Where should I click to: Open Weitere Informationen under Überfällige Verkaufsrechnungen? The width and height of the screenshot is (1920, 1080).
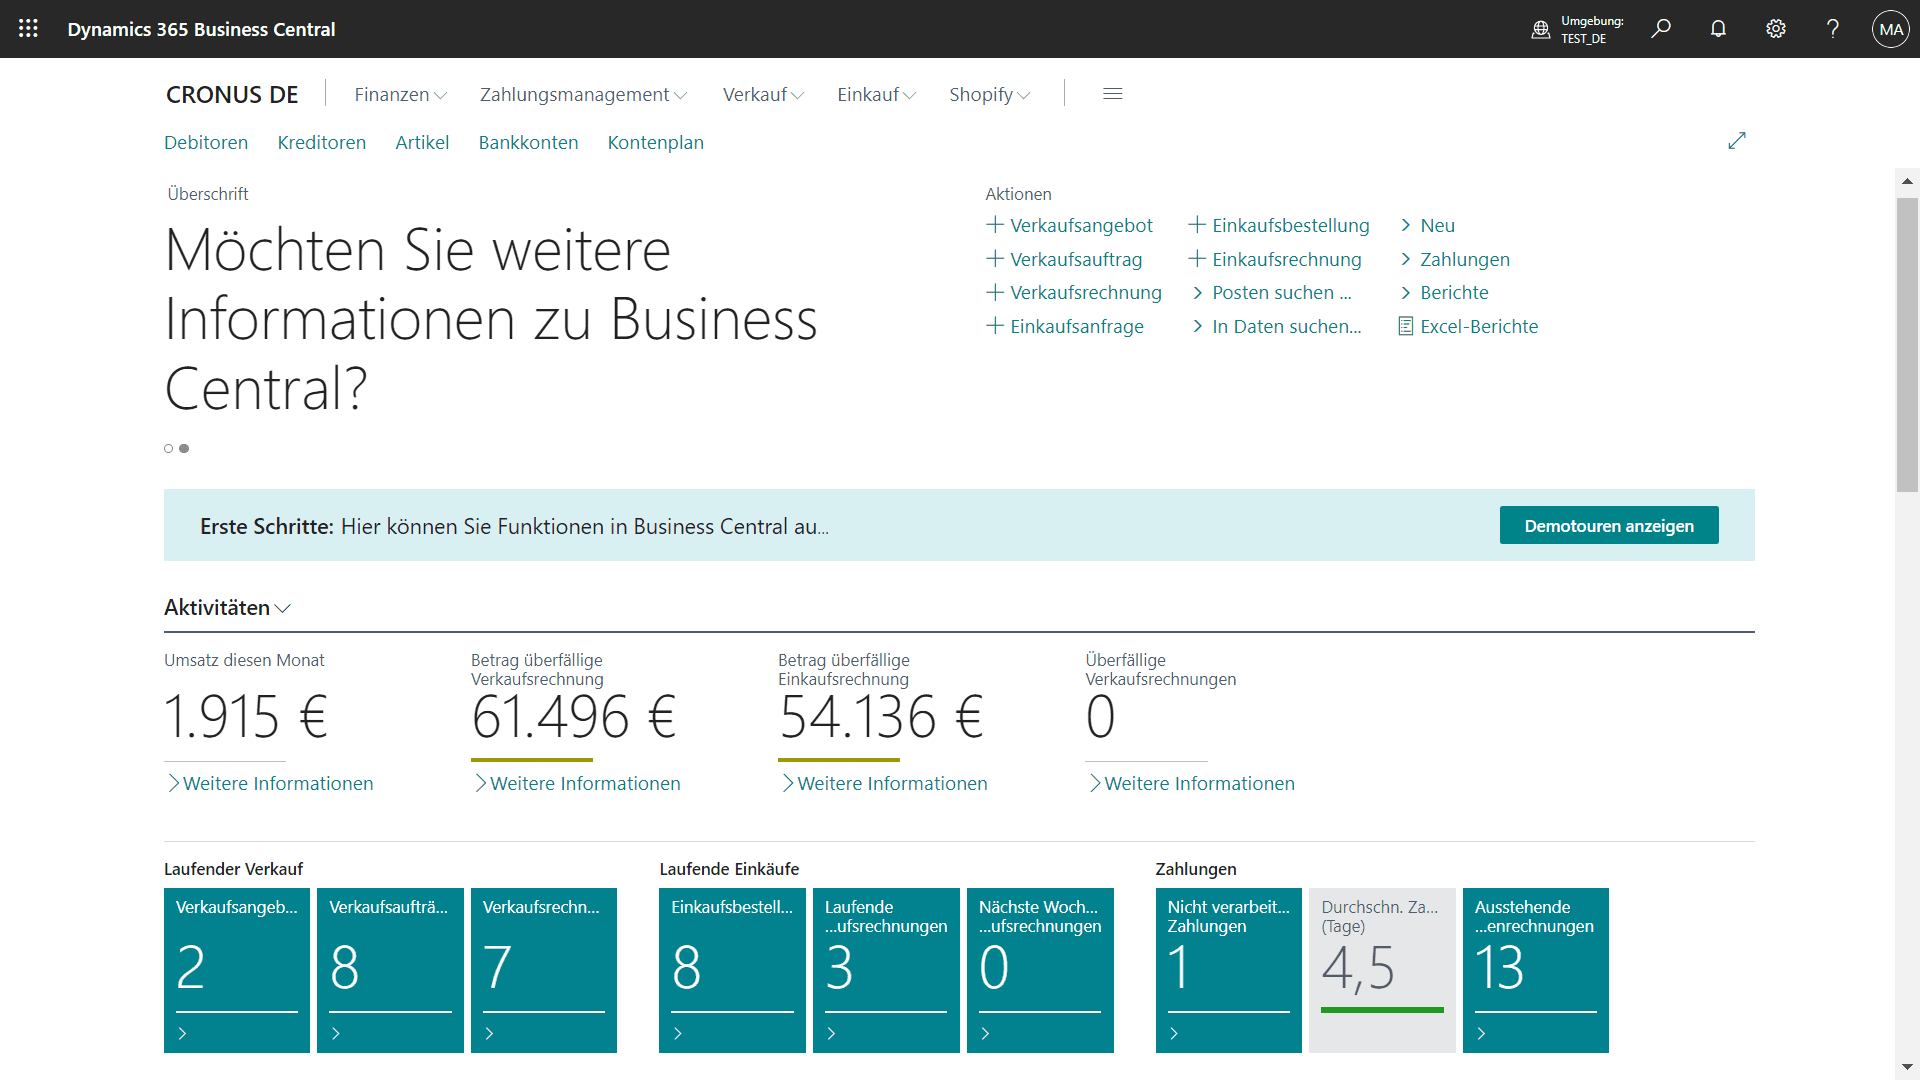[1191, 783]
